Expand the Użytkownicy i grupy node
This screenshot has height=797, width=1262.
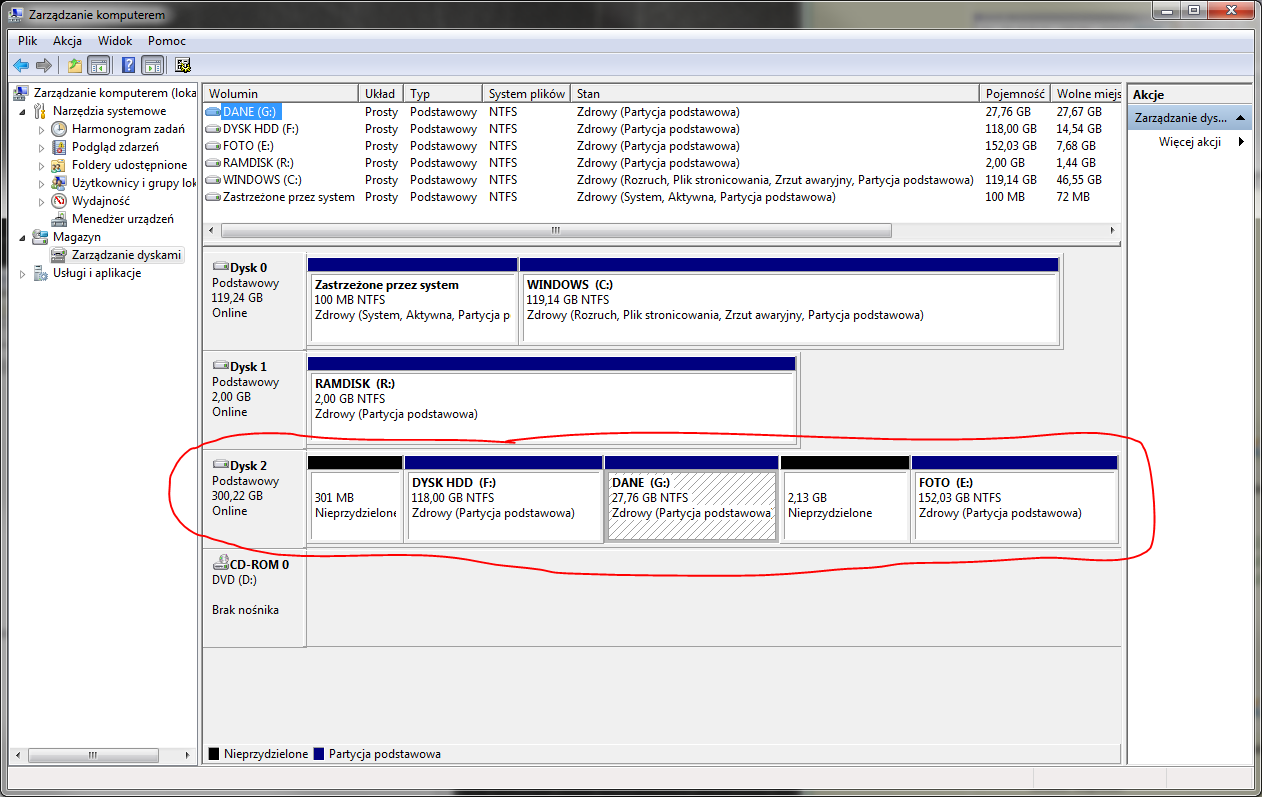(x=41, y=183)
